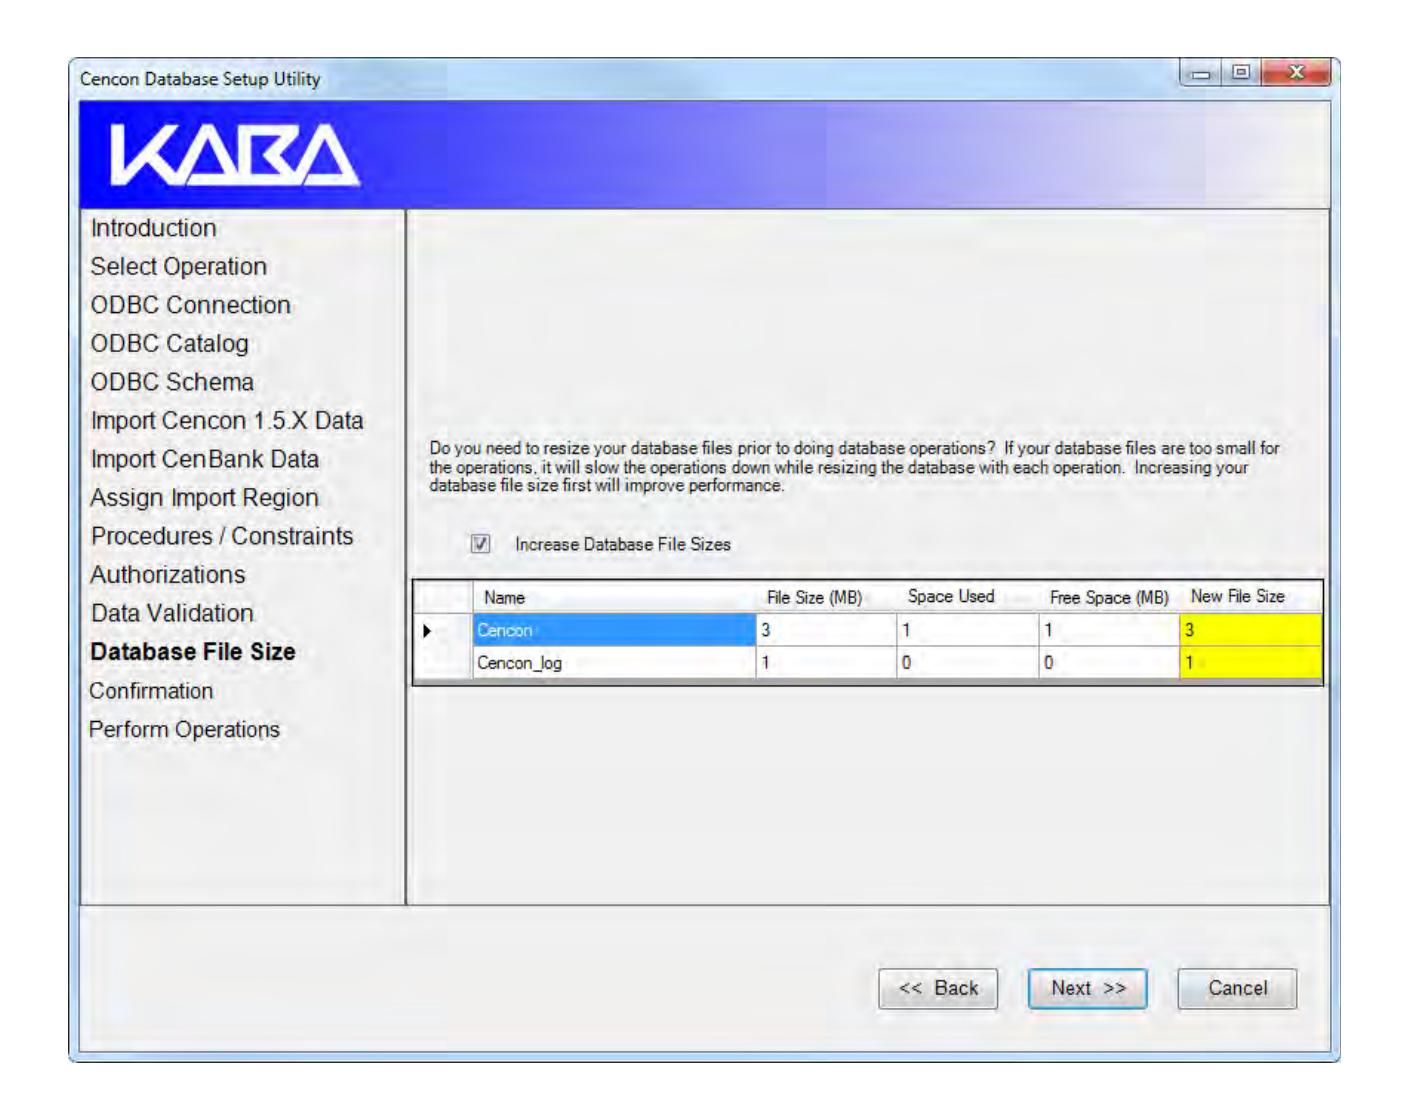Image resolution: width=1401 pixels, height=1111 pixels.
Task: Go to the Authorizations step
Action: [x=168, y=575]
